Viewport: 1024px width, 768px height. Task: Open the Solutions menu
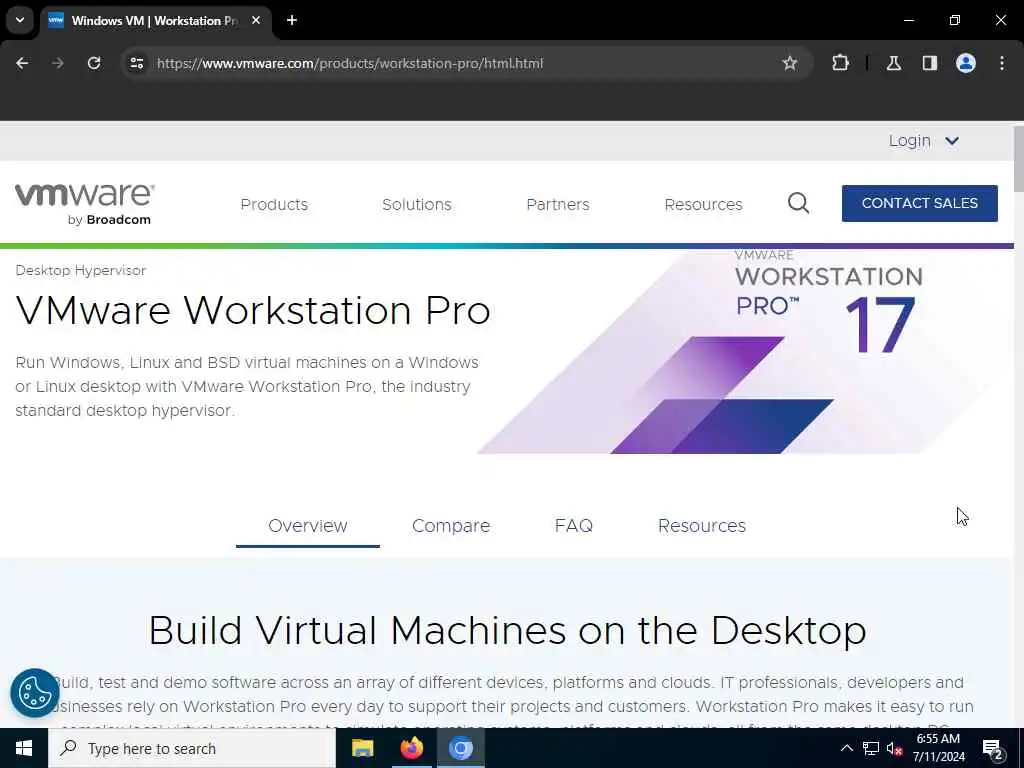coord(417,204)
